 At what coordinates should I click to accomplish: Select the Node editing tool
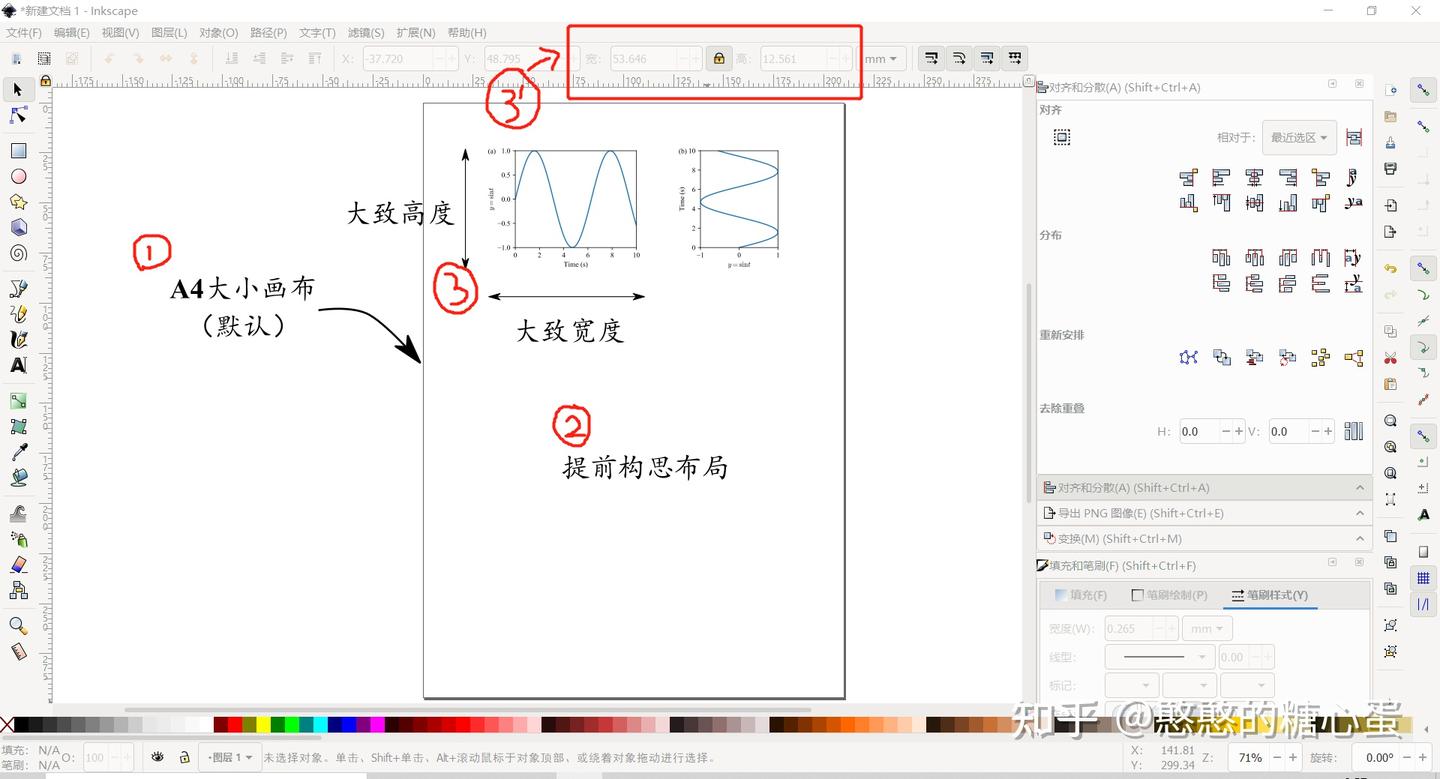coord(16,116)
